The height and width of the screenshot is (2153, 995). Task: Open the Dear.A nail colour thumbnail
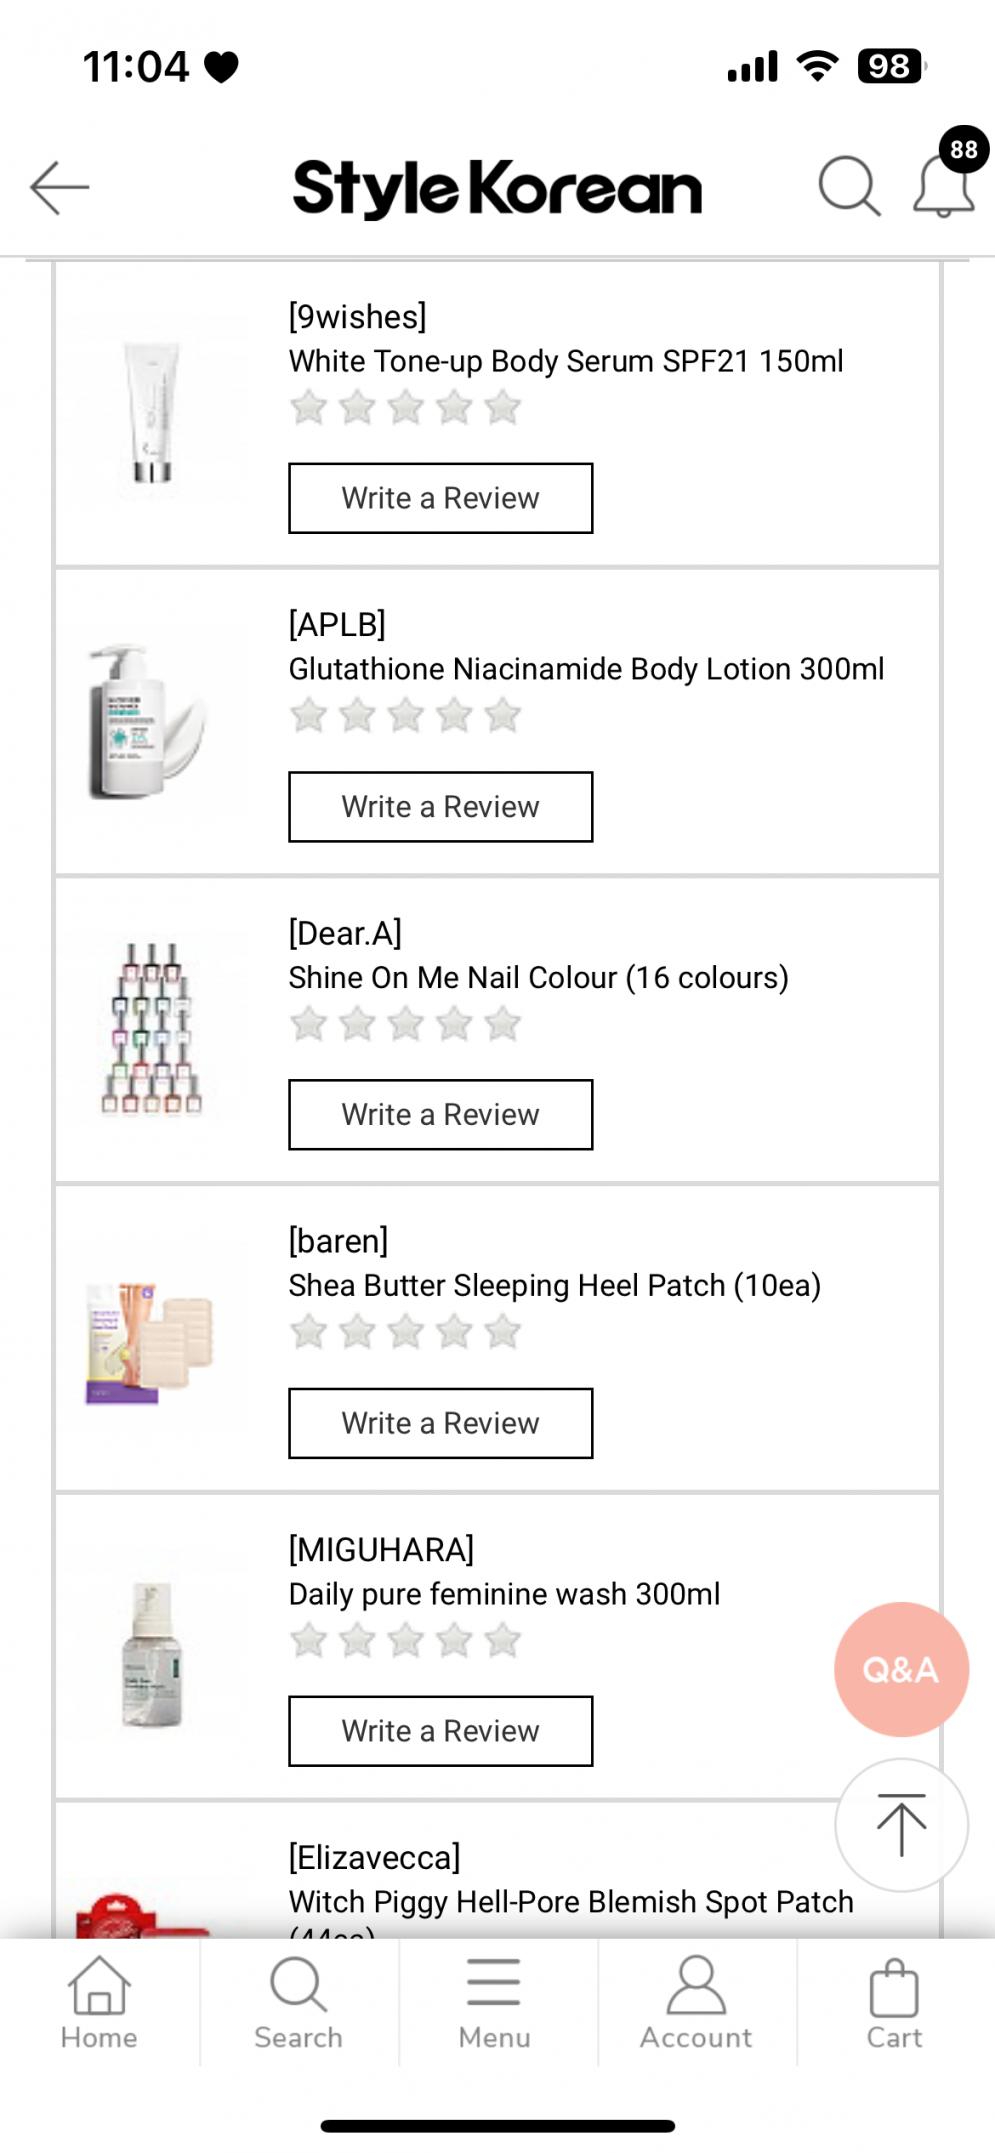pos(152,1029)
